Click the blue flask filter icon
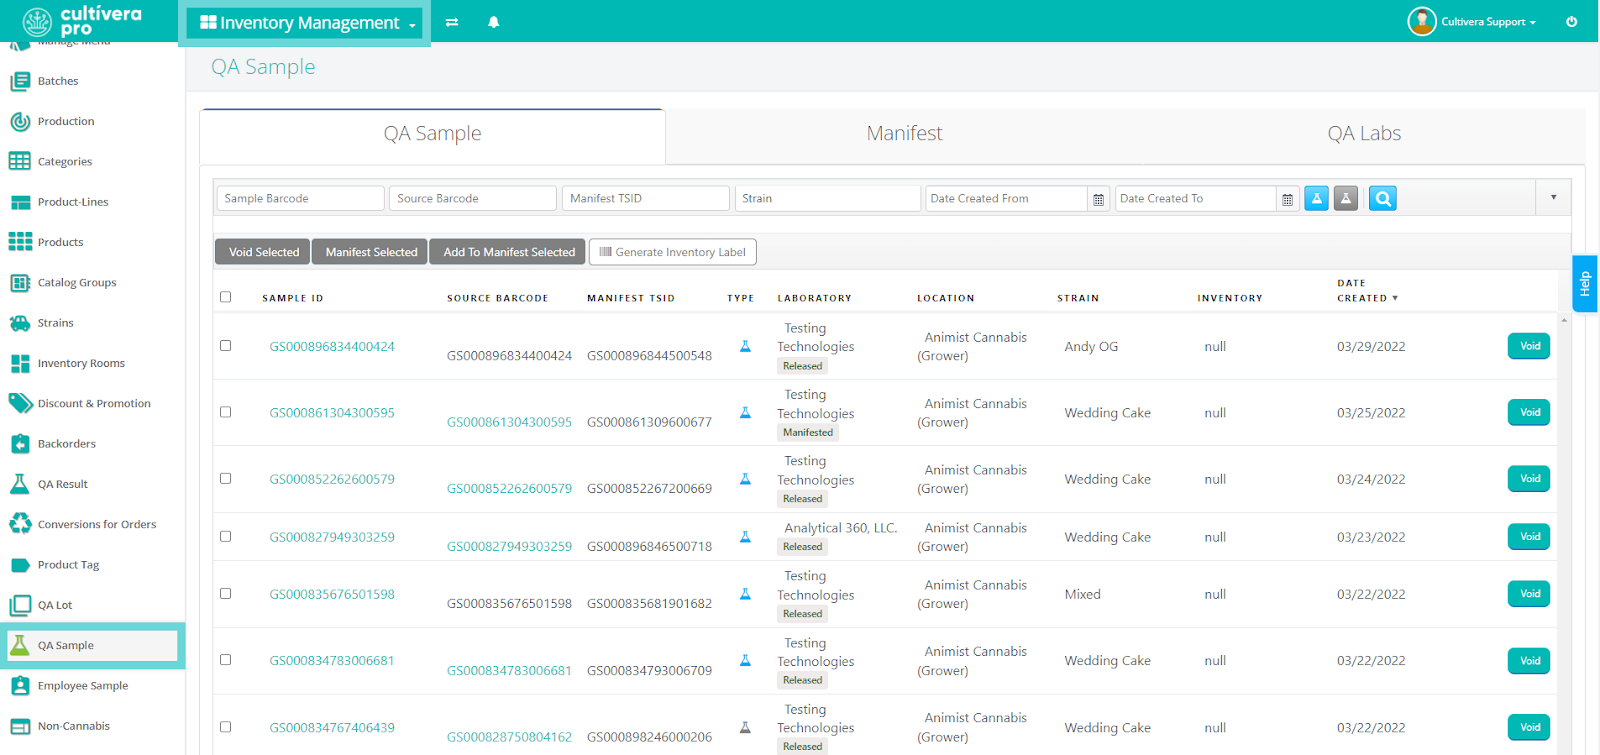Image resolution: width=1600 pixels, height=755 pixels. point(1316,199)
